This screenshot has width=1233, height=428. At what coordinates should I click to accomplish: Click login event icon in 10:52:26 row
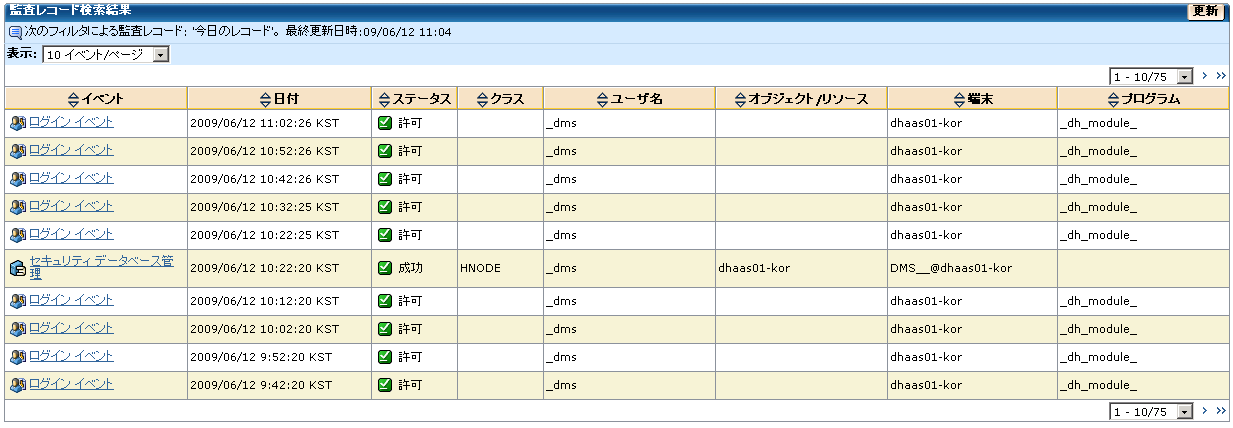click(x=18, y=151)
